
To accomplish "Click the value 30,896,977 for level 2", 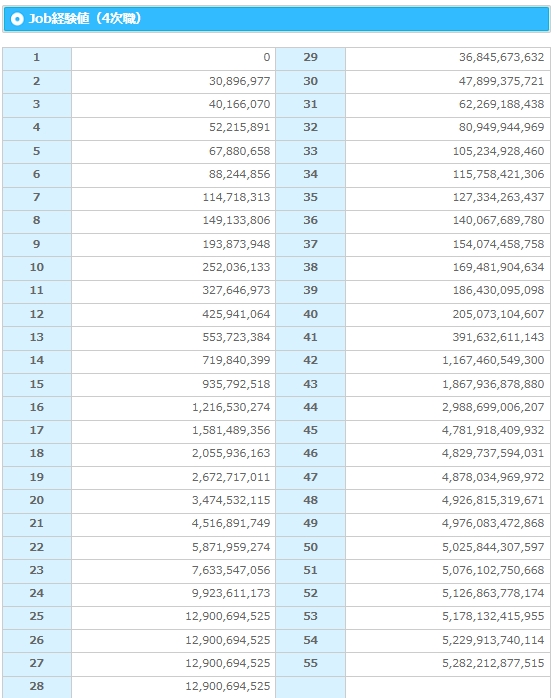I will 239,81.
